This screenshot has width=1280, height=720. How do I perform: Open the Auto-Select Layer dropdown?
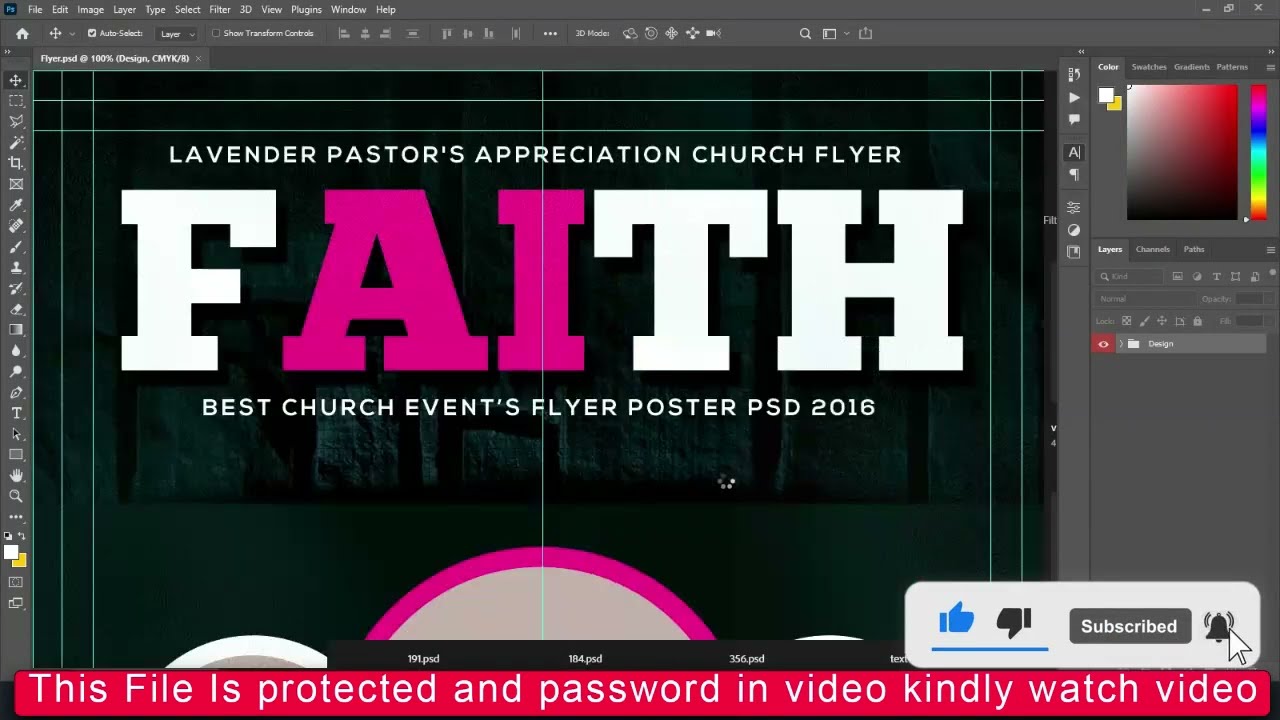pyautogui.click(x=178, y=33)
